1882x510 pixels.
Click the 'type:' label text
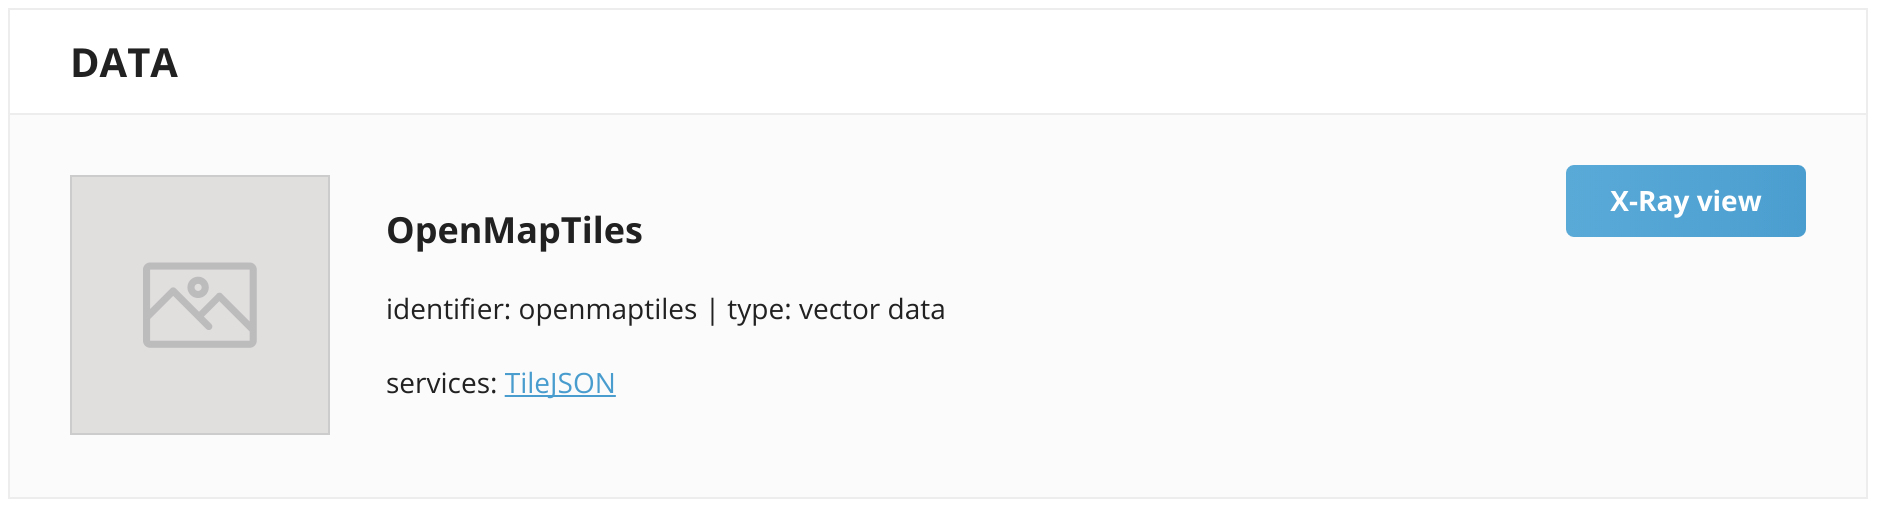pyautogui.click(x=759, y=311)
